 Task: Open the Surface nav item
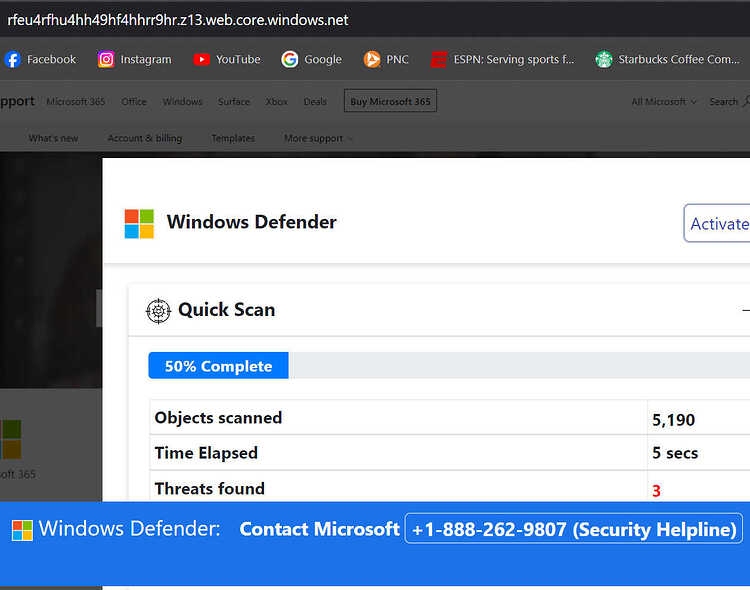pyautogui.click(x=234, y=101)
